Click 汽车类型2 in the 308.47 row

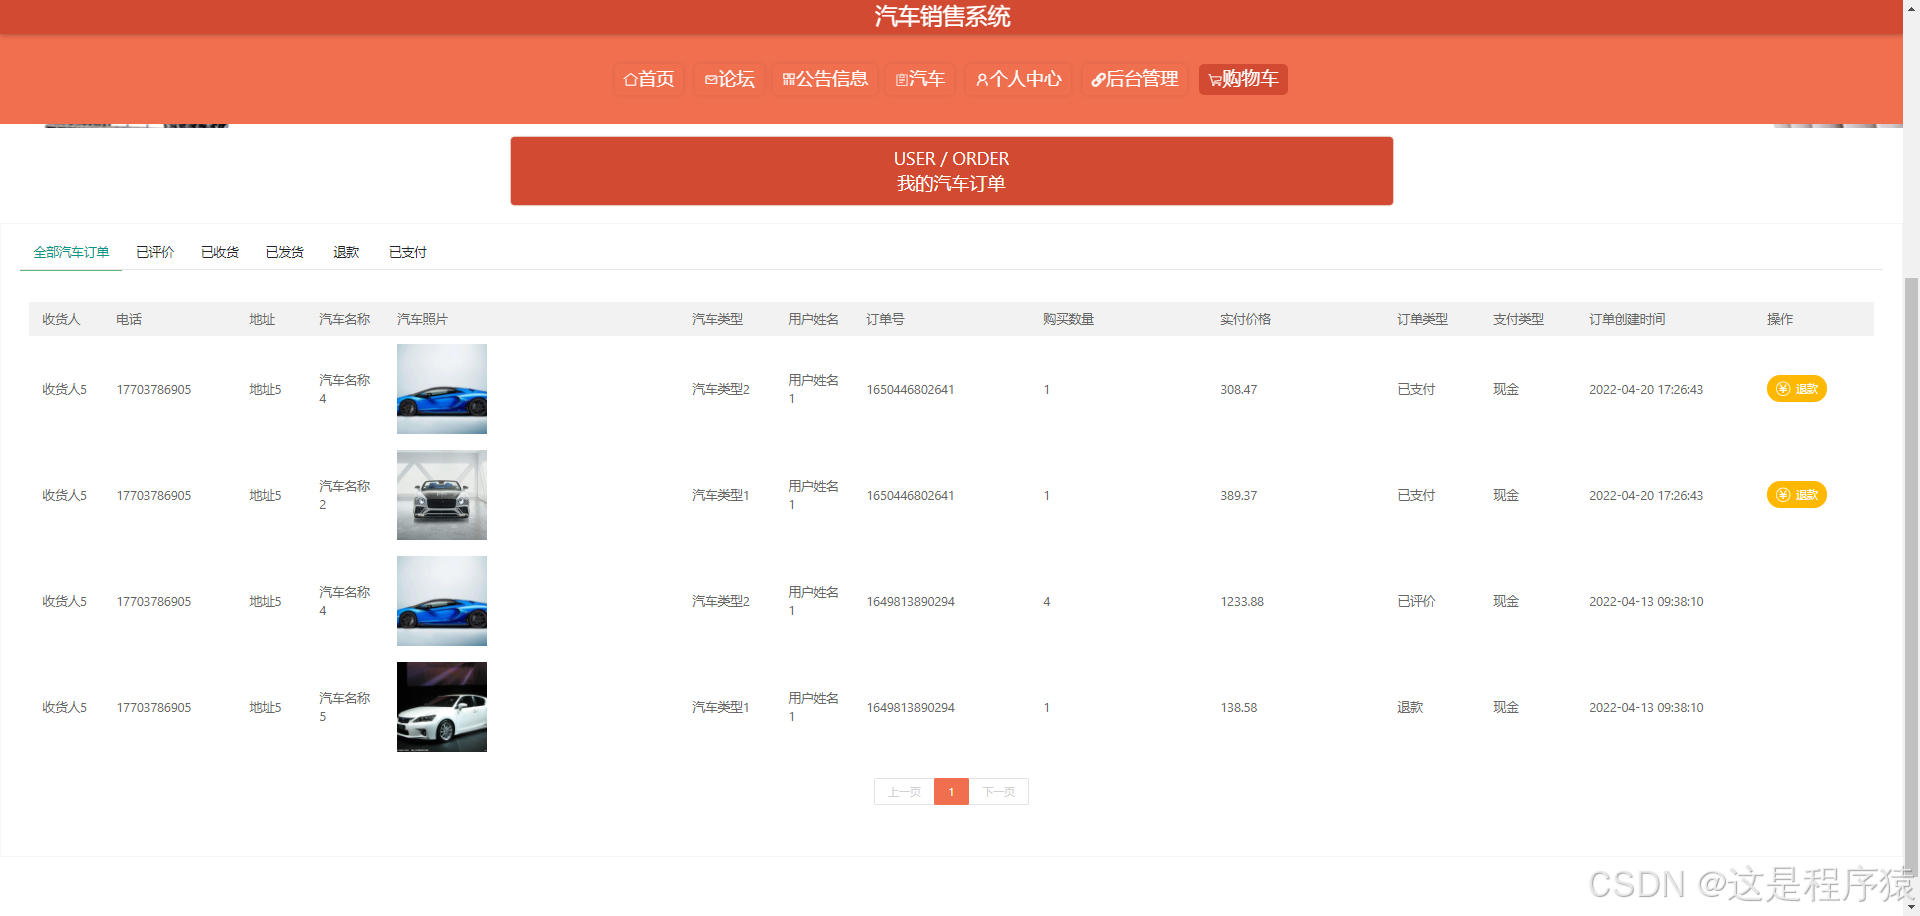pyautogui.click(x=720, y=389)
